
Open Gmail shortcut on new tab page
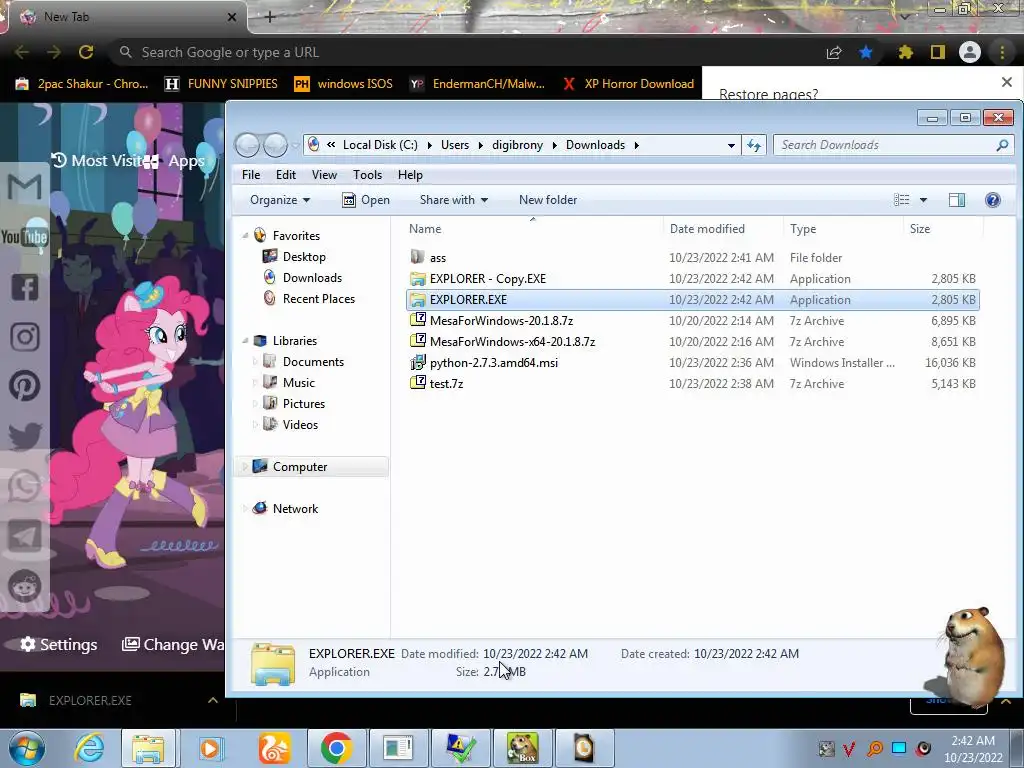(x=25, y=187)
